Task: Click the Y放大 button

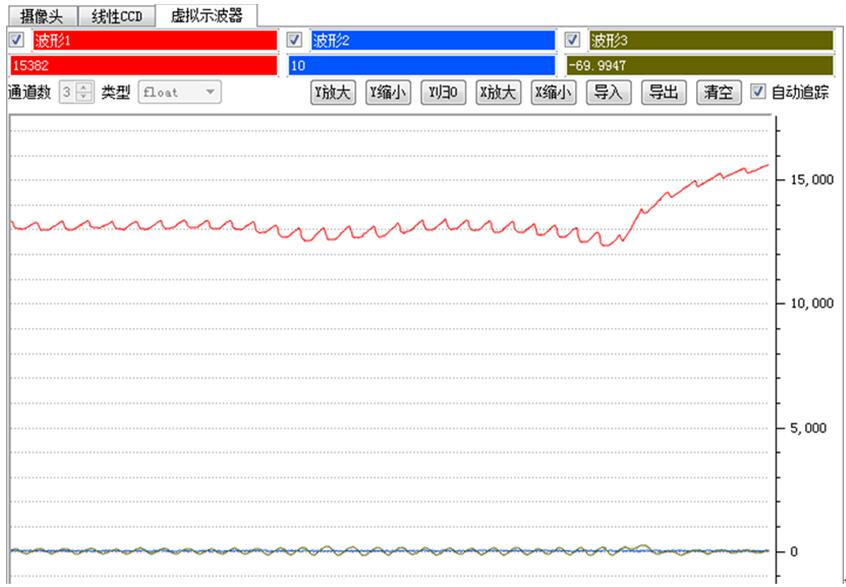Action: (x=333, y=92)
